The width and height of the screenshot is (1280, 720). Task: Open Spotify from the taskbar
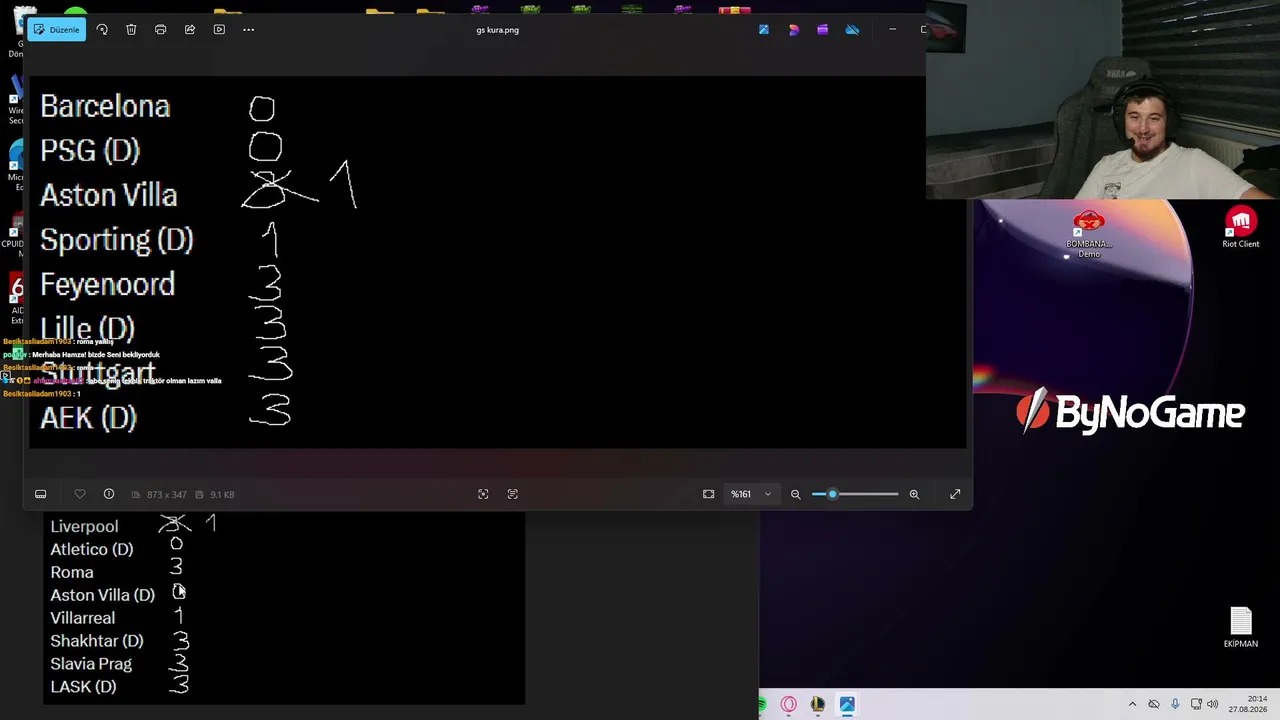pyautogui.click(x=762, y=705)
